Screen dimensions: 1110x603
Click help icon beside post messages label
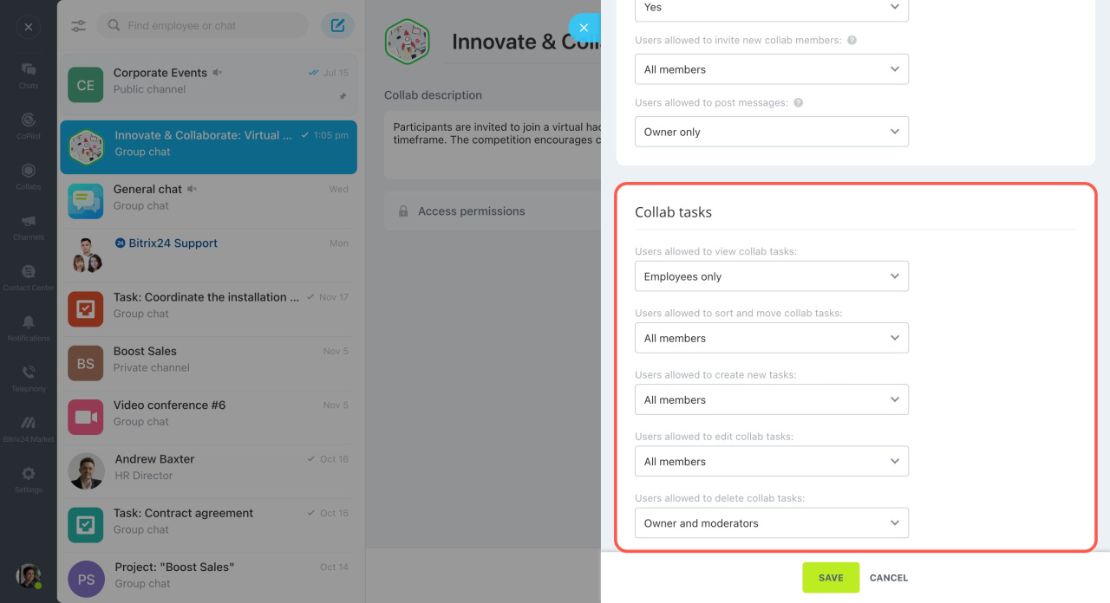tap(799, 103)
